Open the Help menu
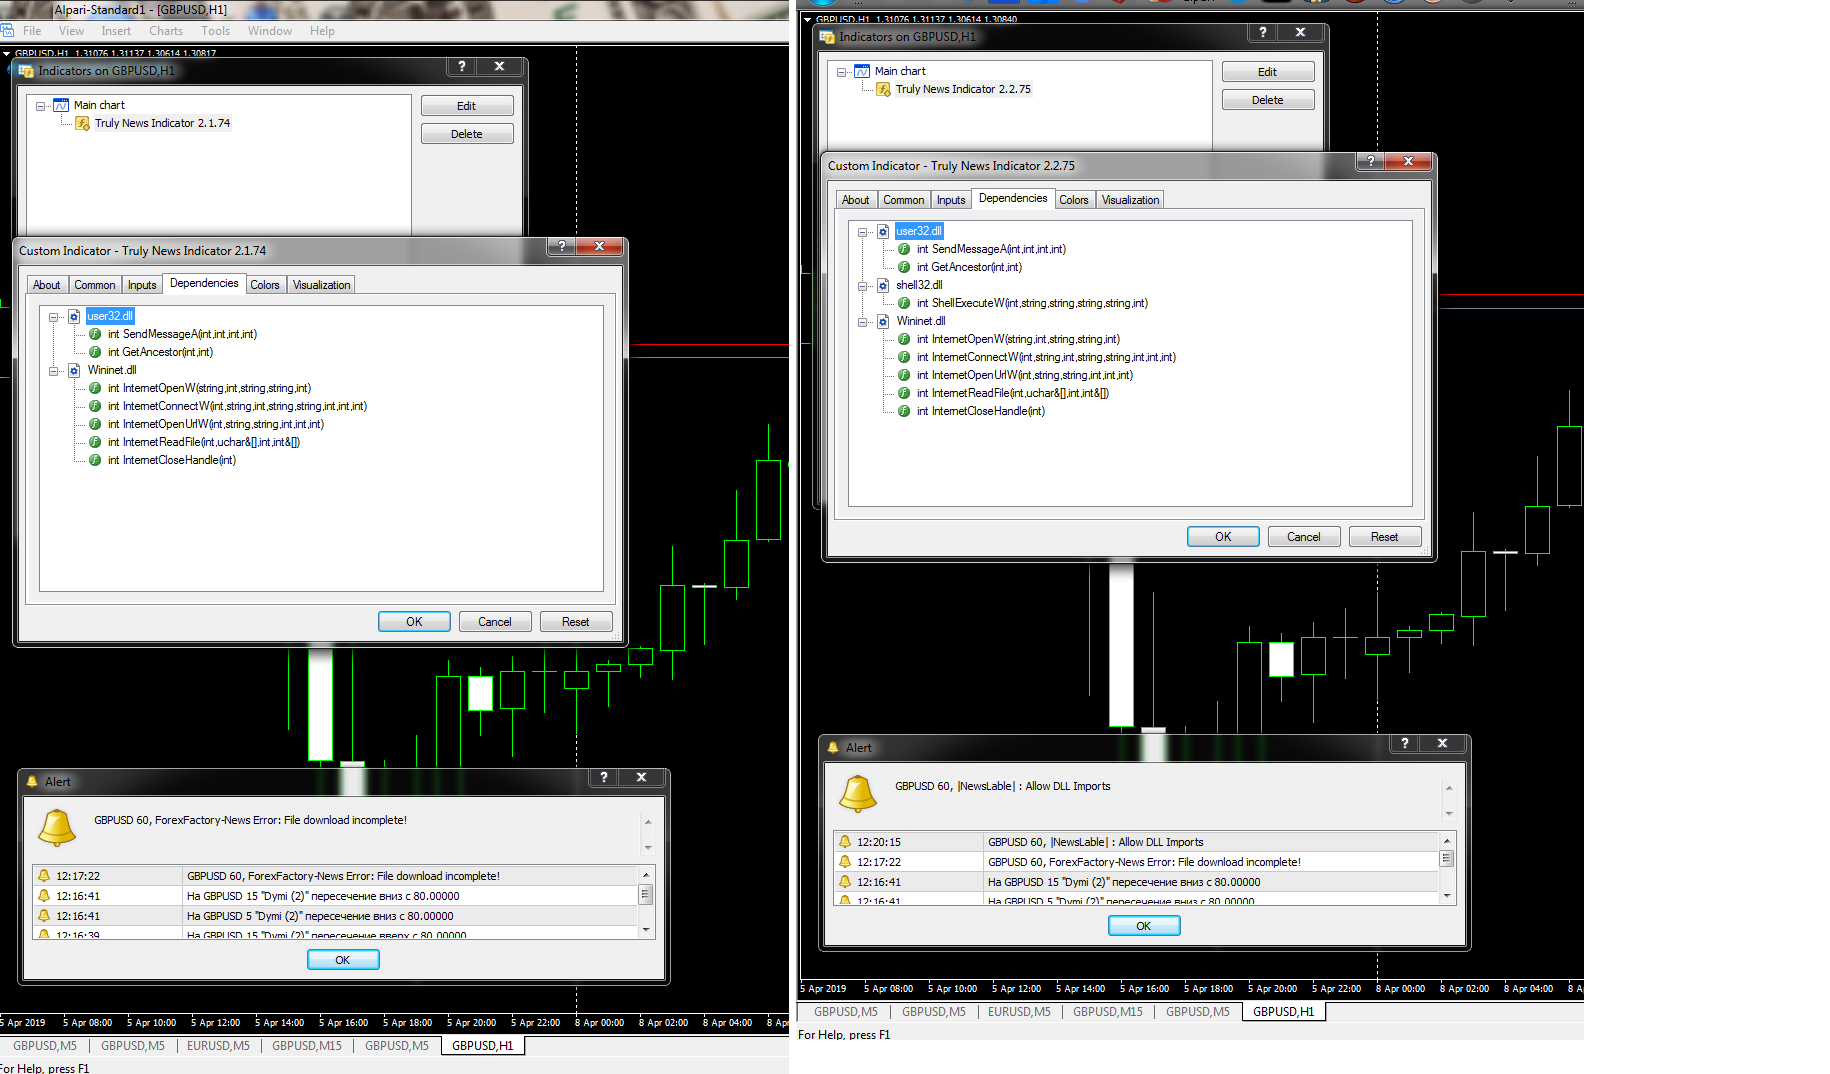The height and width of the screenshot is (1074, 1830). (x=322, y=31)
